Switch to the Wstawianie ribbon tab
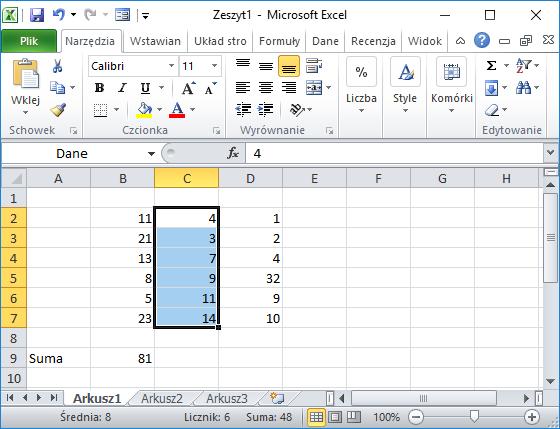Screen dimensions: 560x429 tap(155, 41)
